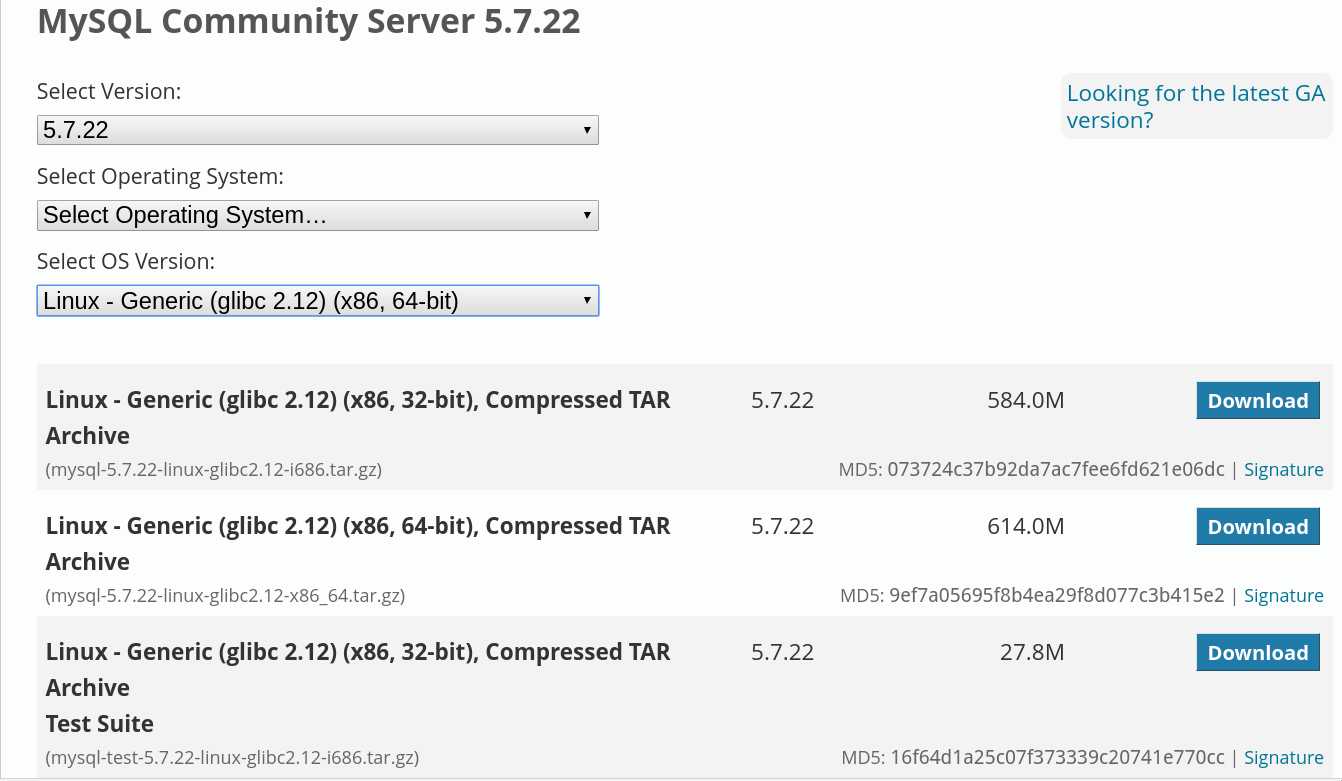Open the Select OS Version dropdown
Image resolution: width=1342 pixels, height=781 pixels.
318,301
